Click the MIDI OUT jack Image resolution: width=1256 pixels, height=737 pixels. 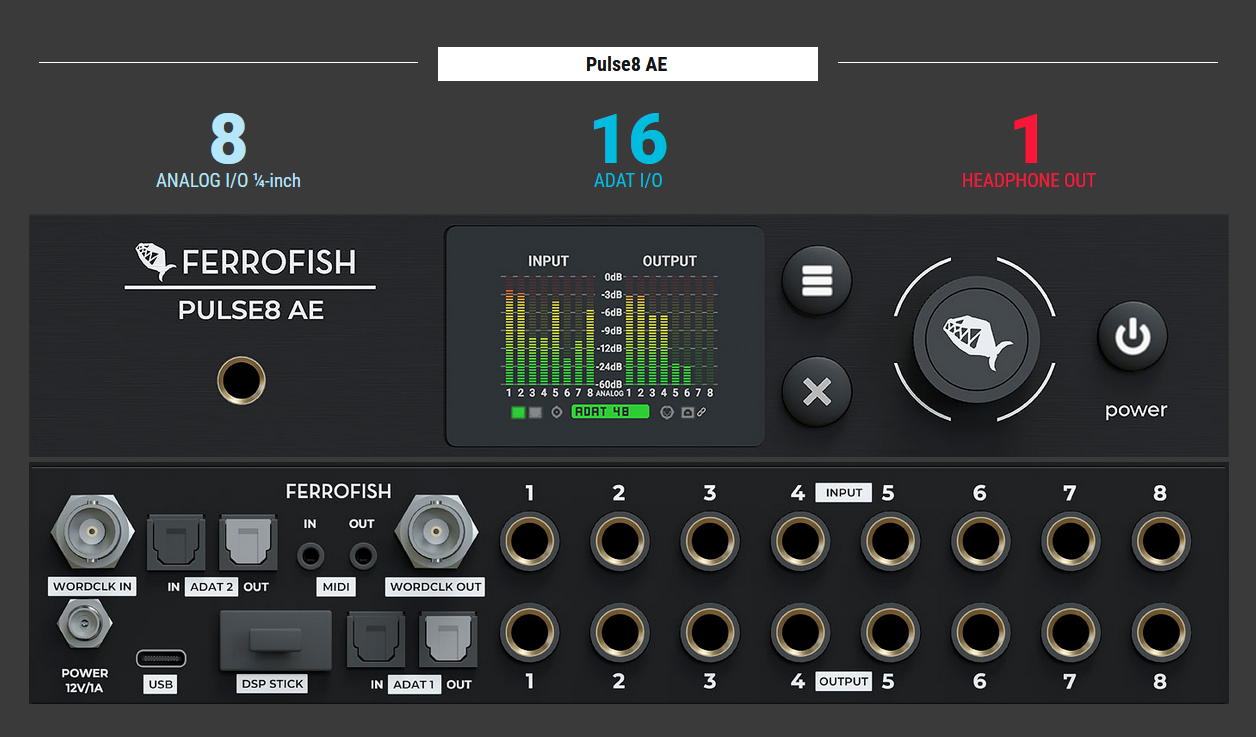coord(362,554)
